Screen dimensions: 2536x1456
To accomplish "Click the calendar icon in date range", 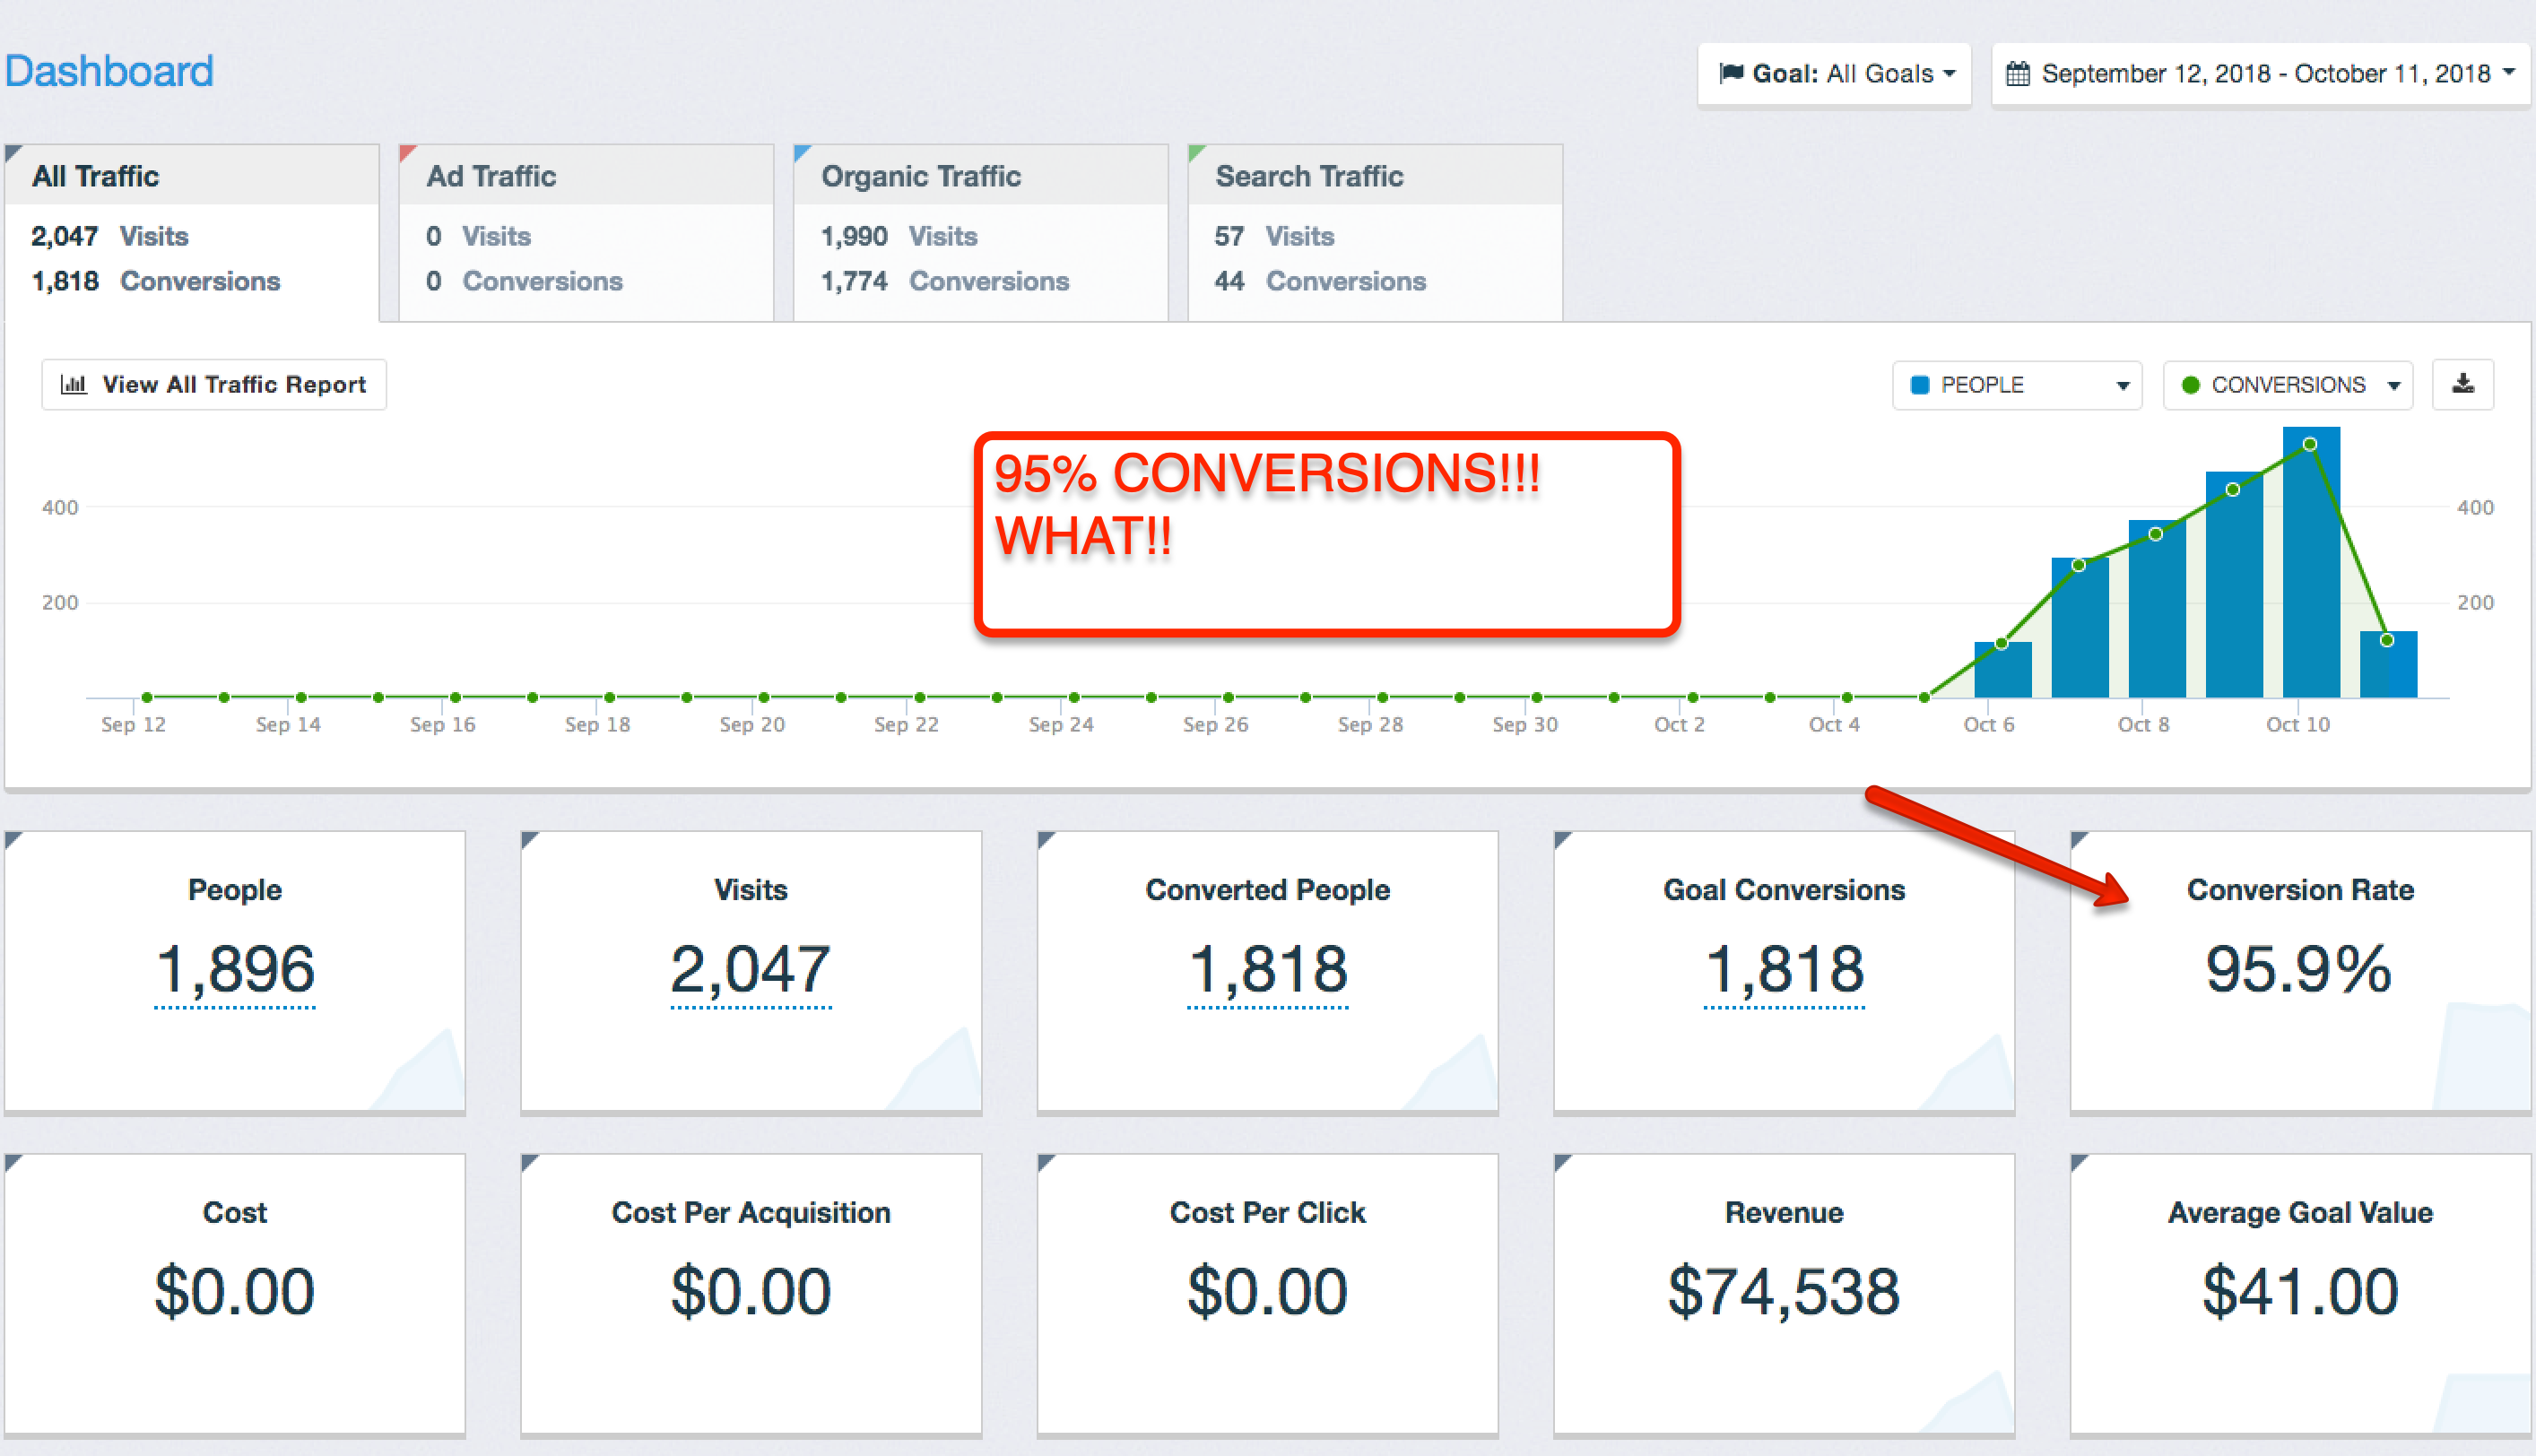I will tap(2018, 74).
